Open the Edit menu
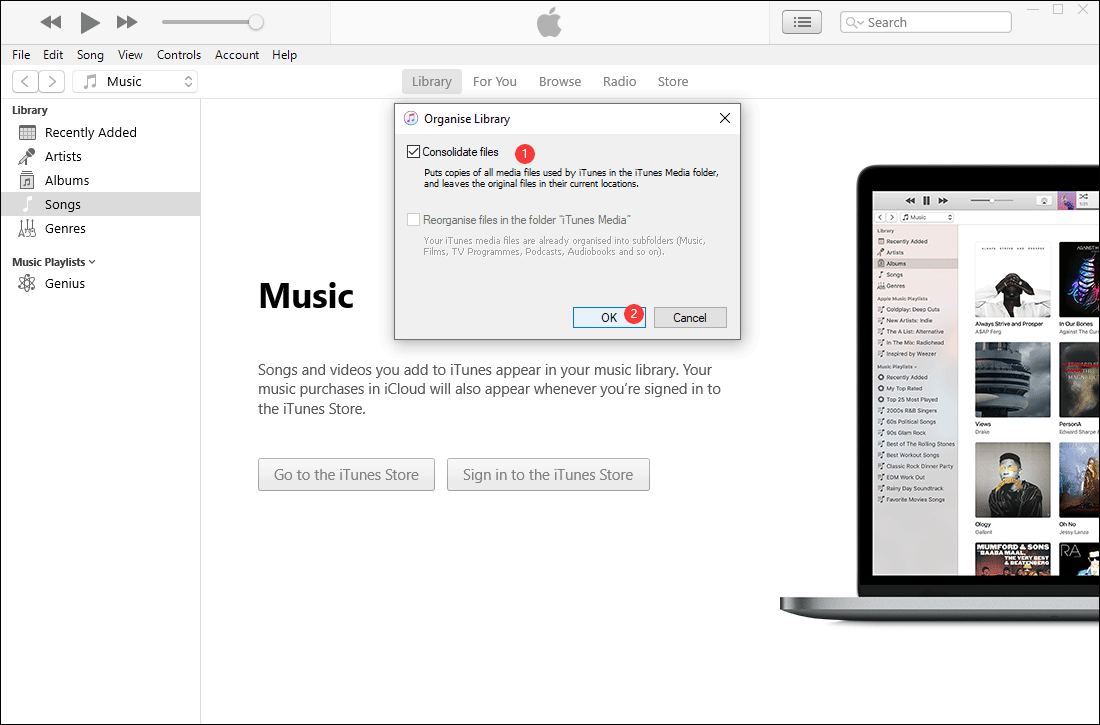The image size is (1100, 725). 53,55
